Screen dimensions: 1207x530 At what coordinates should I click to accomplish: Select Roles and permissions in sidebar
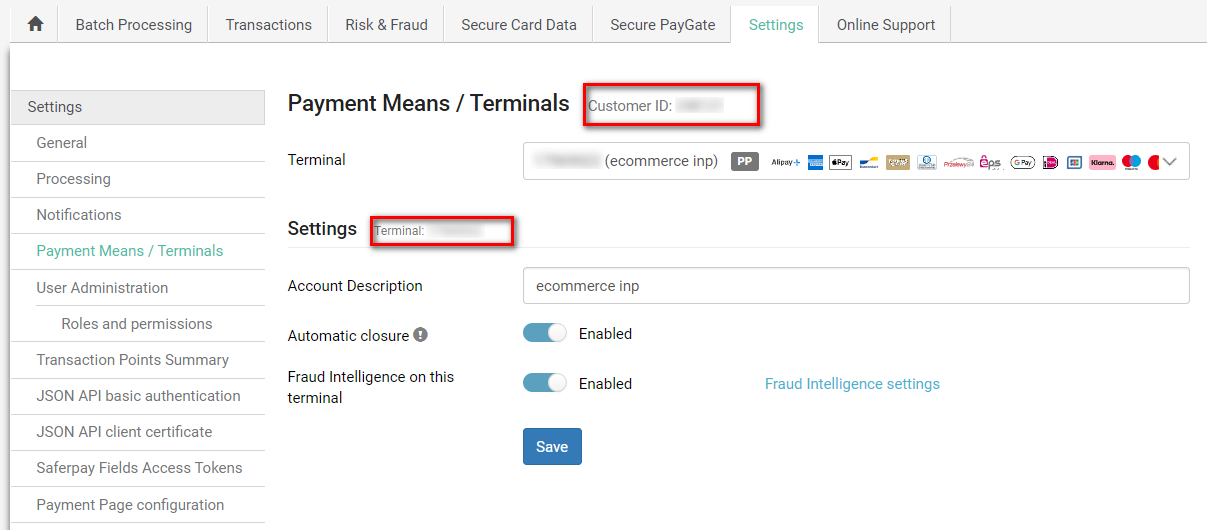click(137, 324)
